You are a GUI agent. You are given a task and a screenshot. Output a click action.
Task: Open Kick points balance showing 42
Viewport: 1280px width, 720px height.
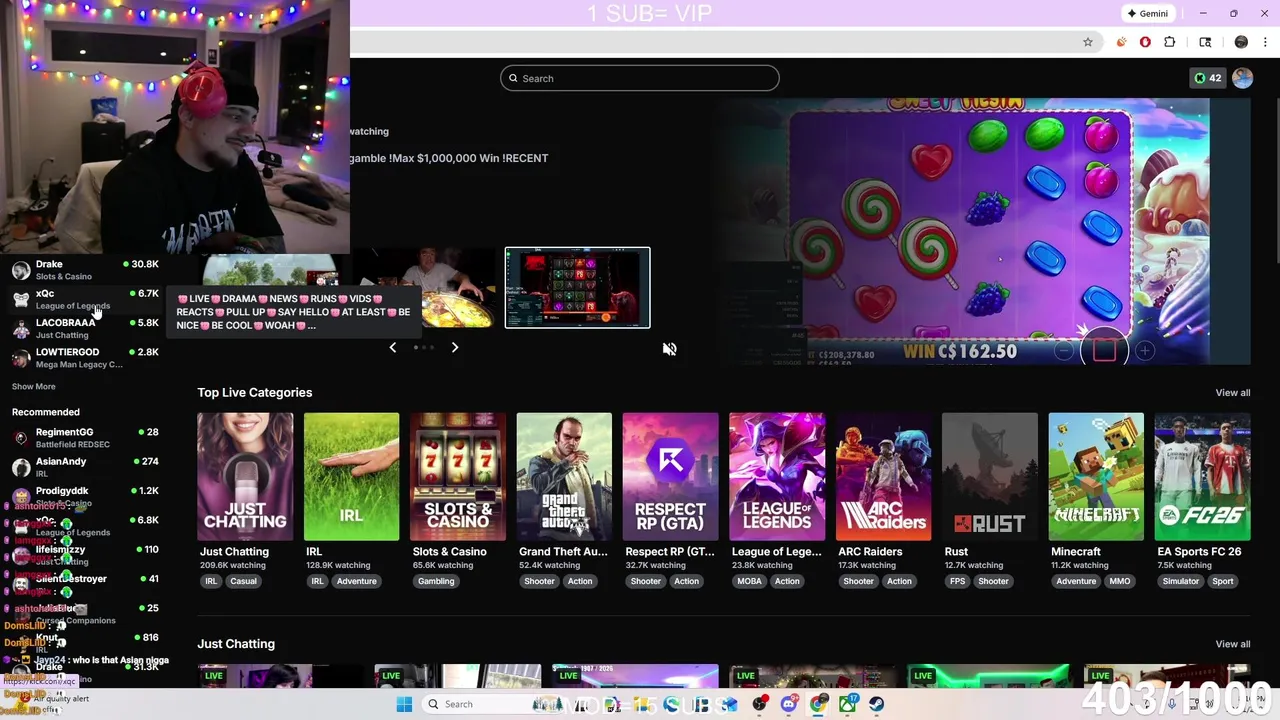click(1208, 78)
